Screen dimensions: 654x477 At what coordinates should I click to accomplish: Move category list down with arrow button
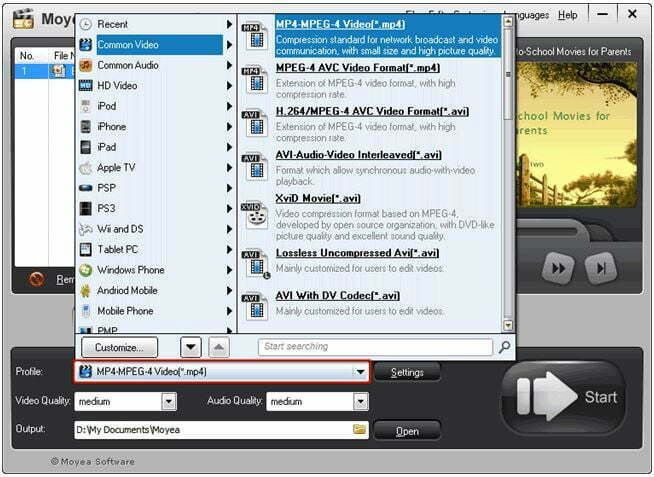click(x=191, y=347)
